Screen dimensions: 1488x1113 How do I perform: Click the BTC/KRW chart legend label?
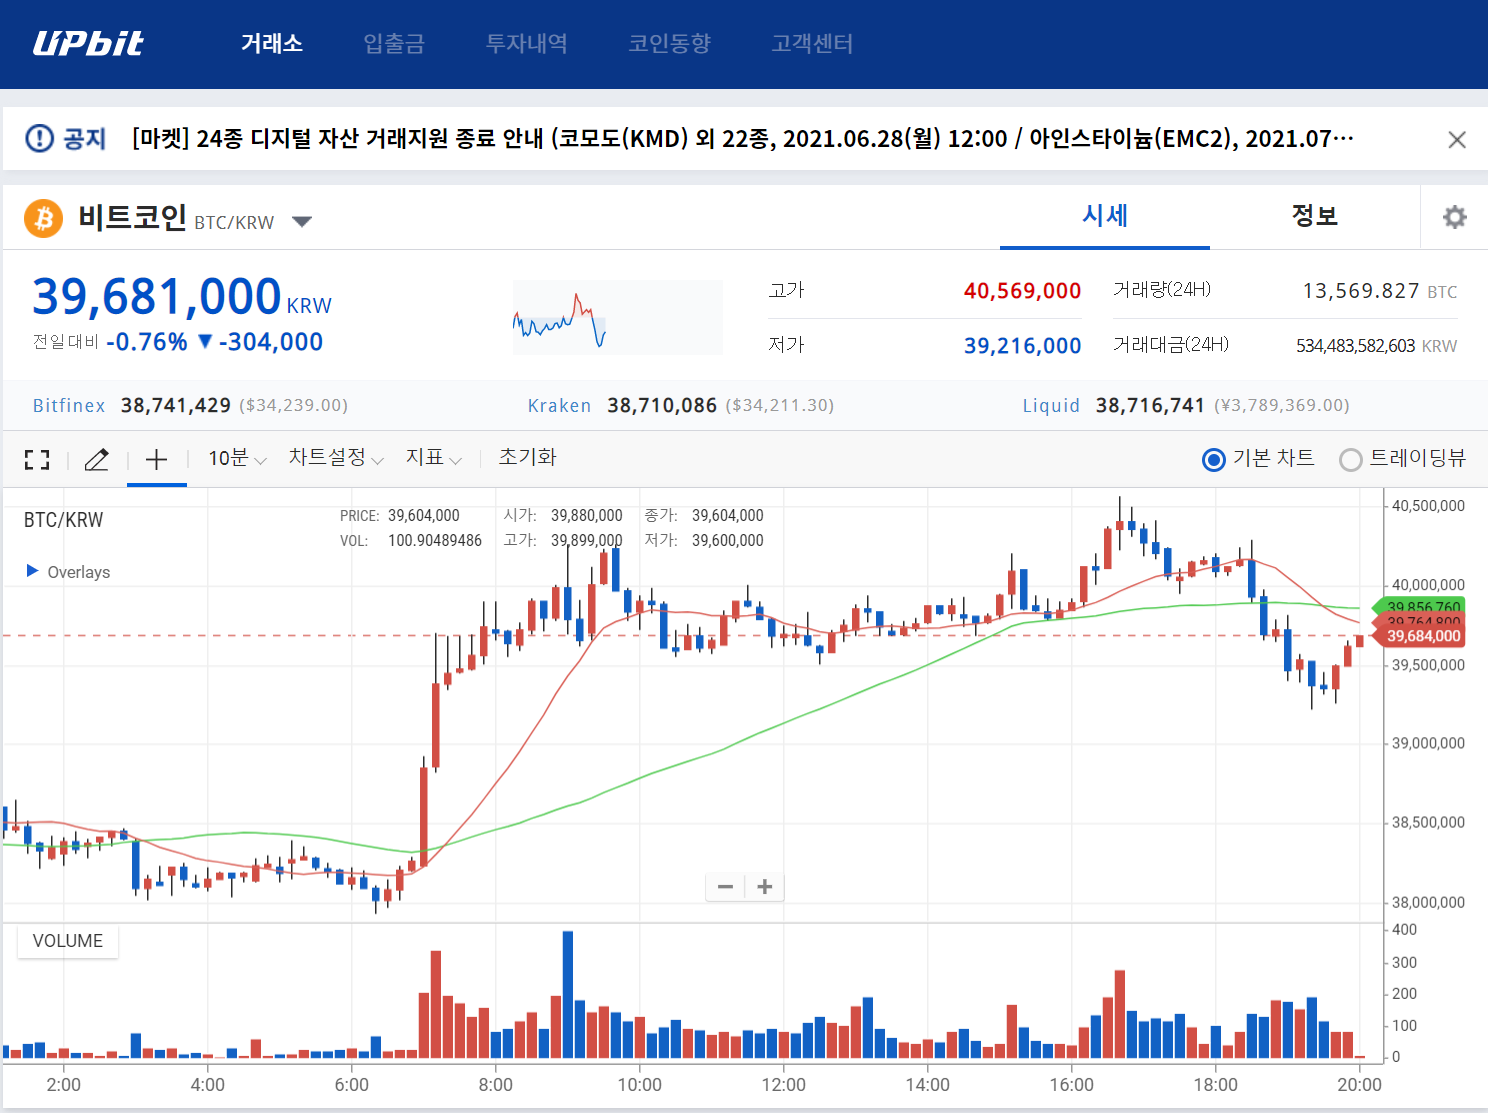tap(63, 520)
